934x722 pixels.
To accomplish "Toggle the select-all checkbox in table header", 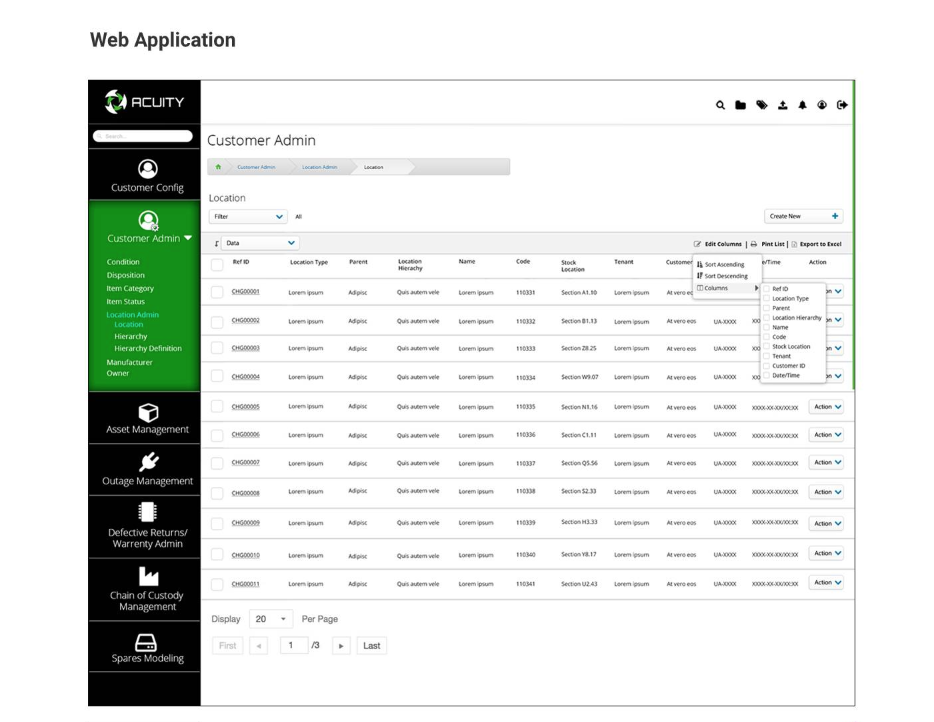I will (217, 264).
